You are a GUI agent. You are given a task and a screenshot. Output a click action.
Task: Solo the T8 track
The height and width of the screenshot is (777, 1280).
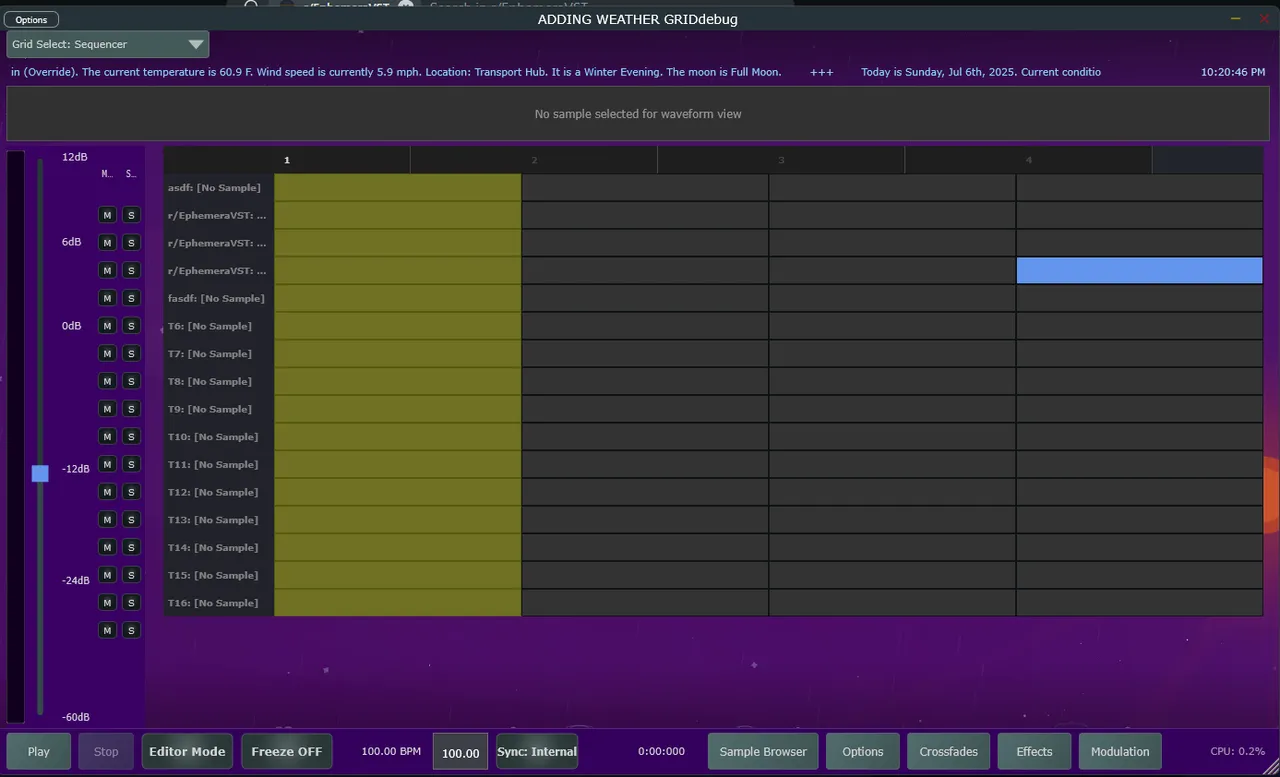point(131,408)
